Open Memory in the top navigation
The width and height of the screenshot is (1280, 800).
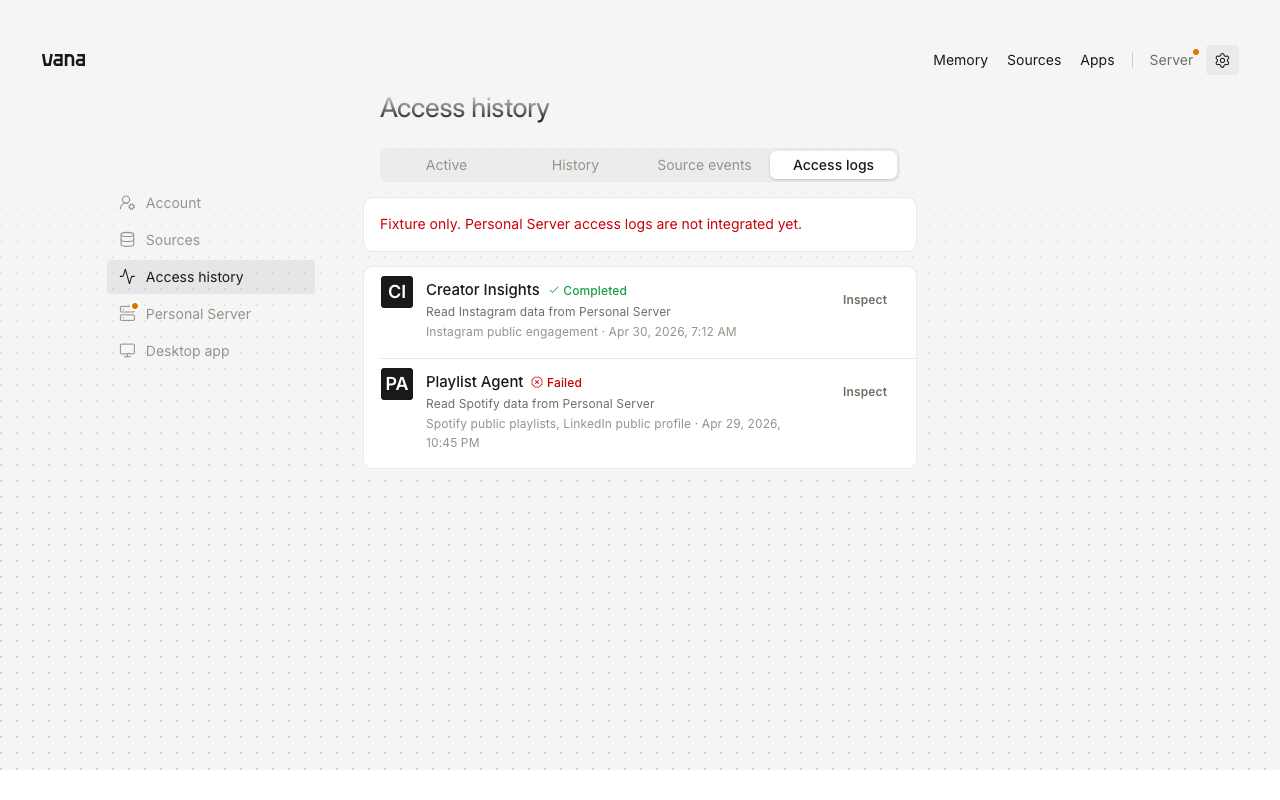(x=960, y=60)
